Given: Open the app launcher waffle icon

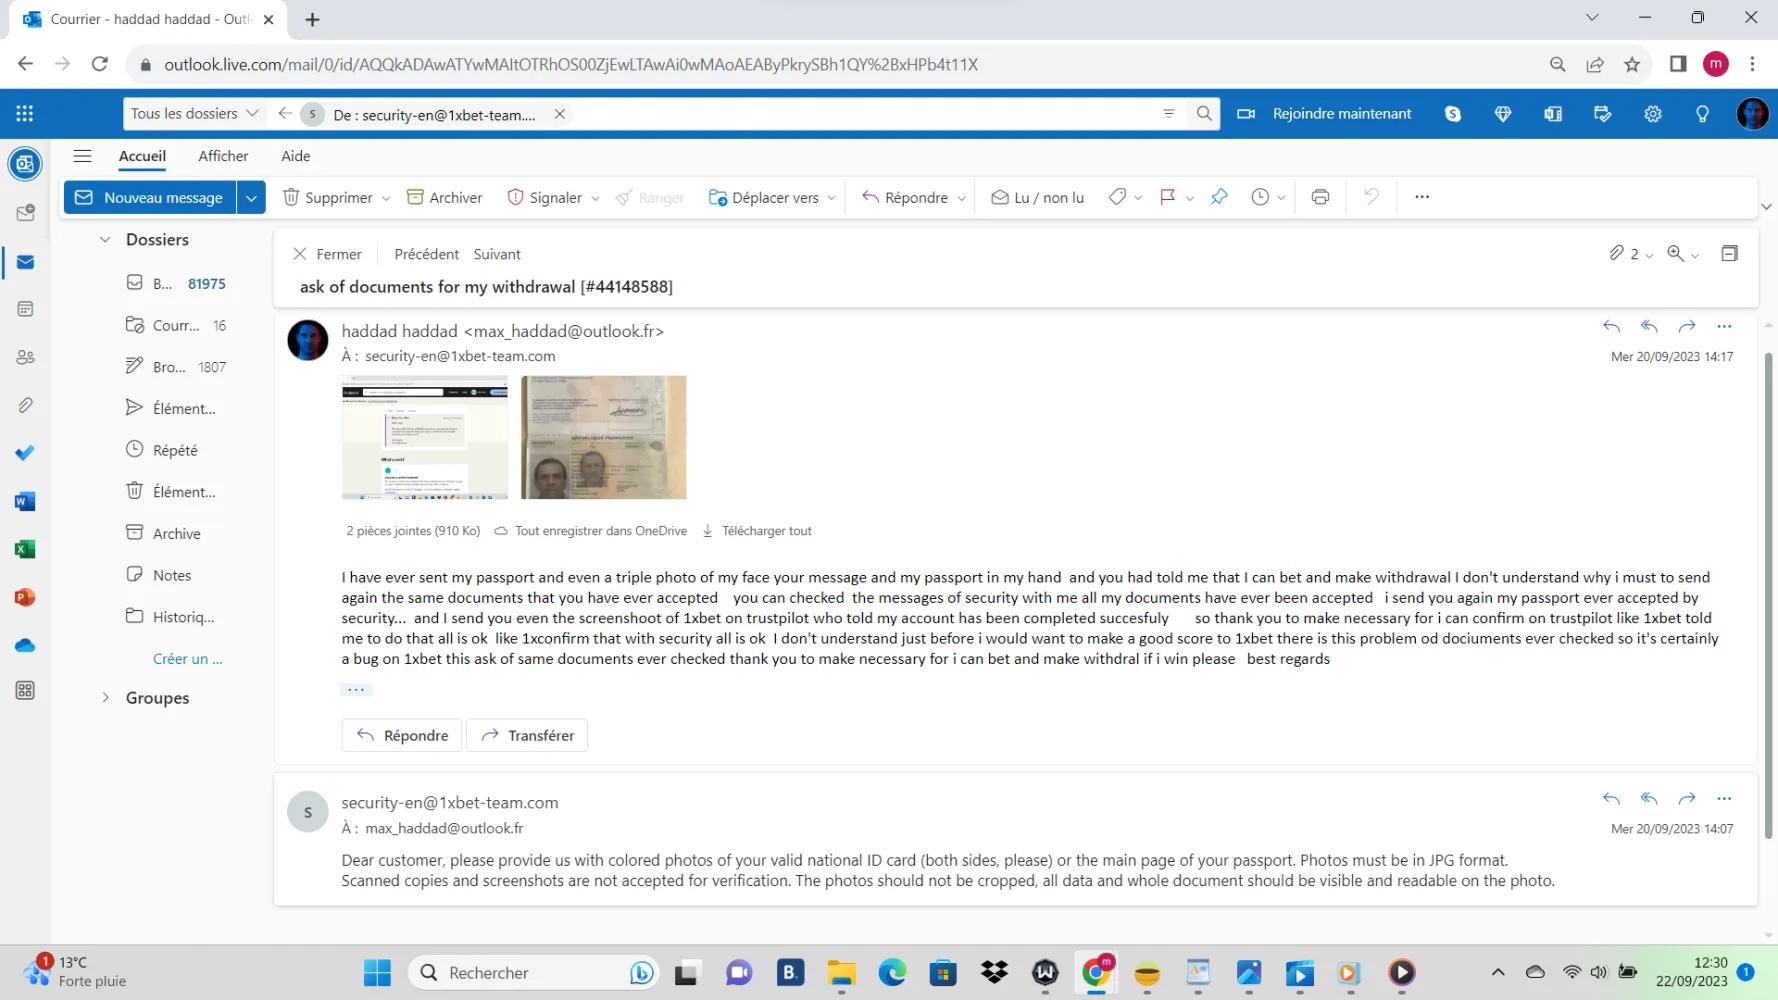Looking at the screenshot, I should coord(25,114).
